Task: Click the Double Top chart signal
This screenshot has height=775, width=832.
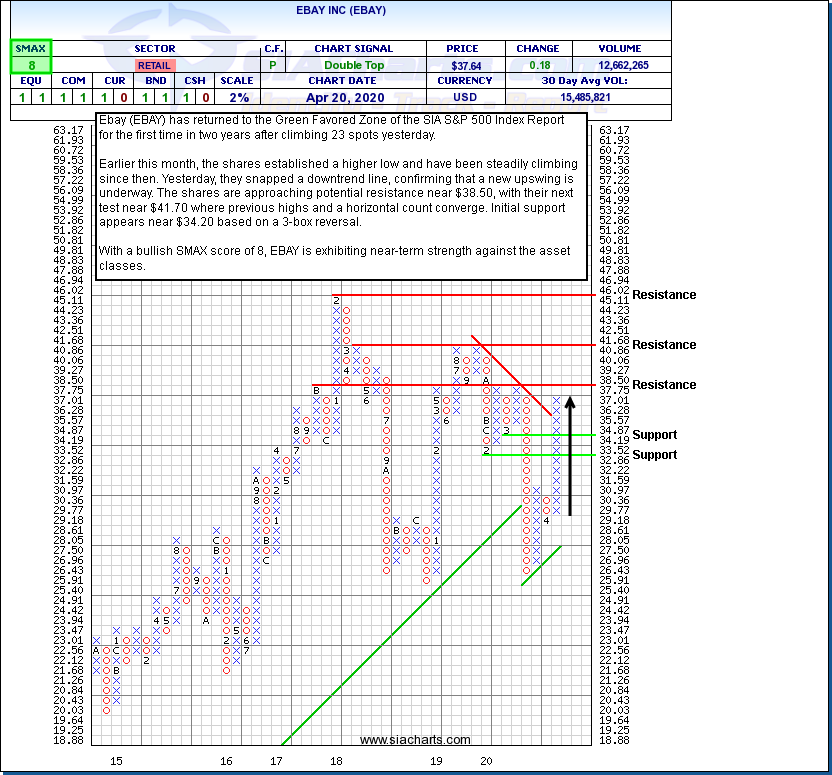Action: pyautogui.click(x=355, y=65)
